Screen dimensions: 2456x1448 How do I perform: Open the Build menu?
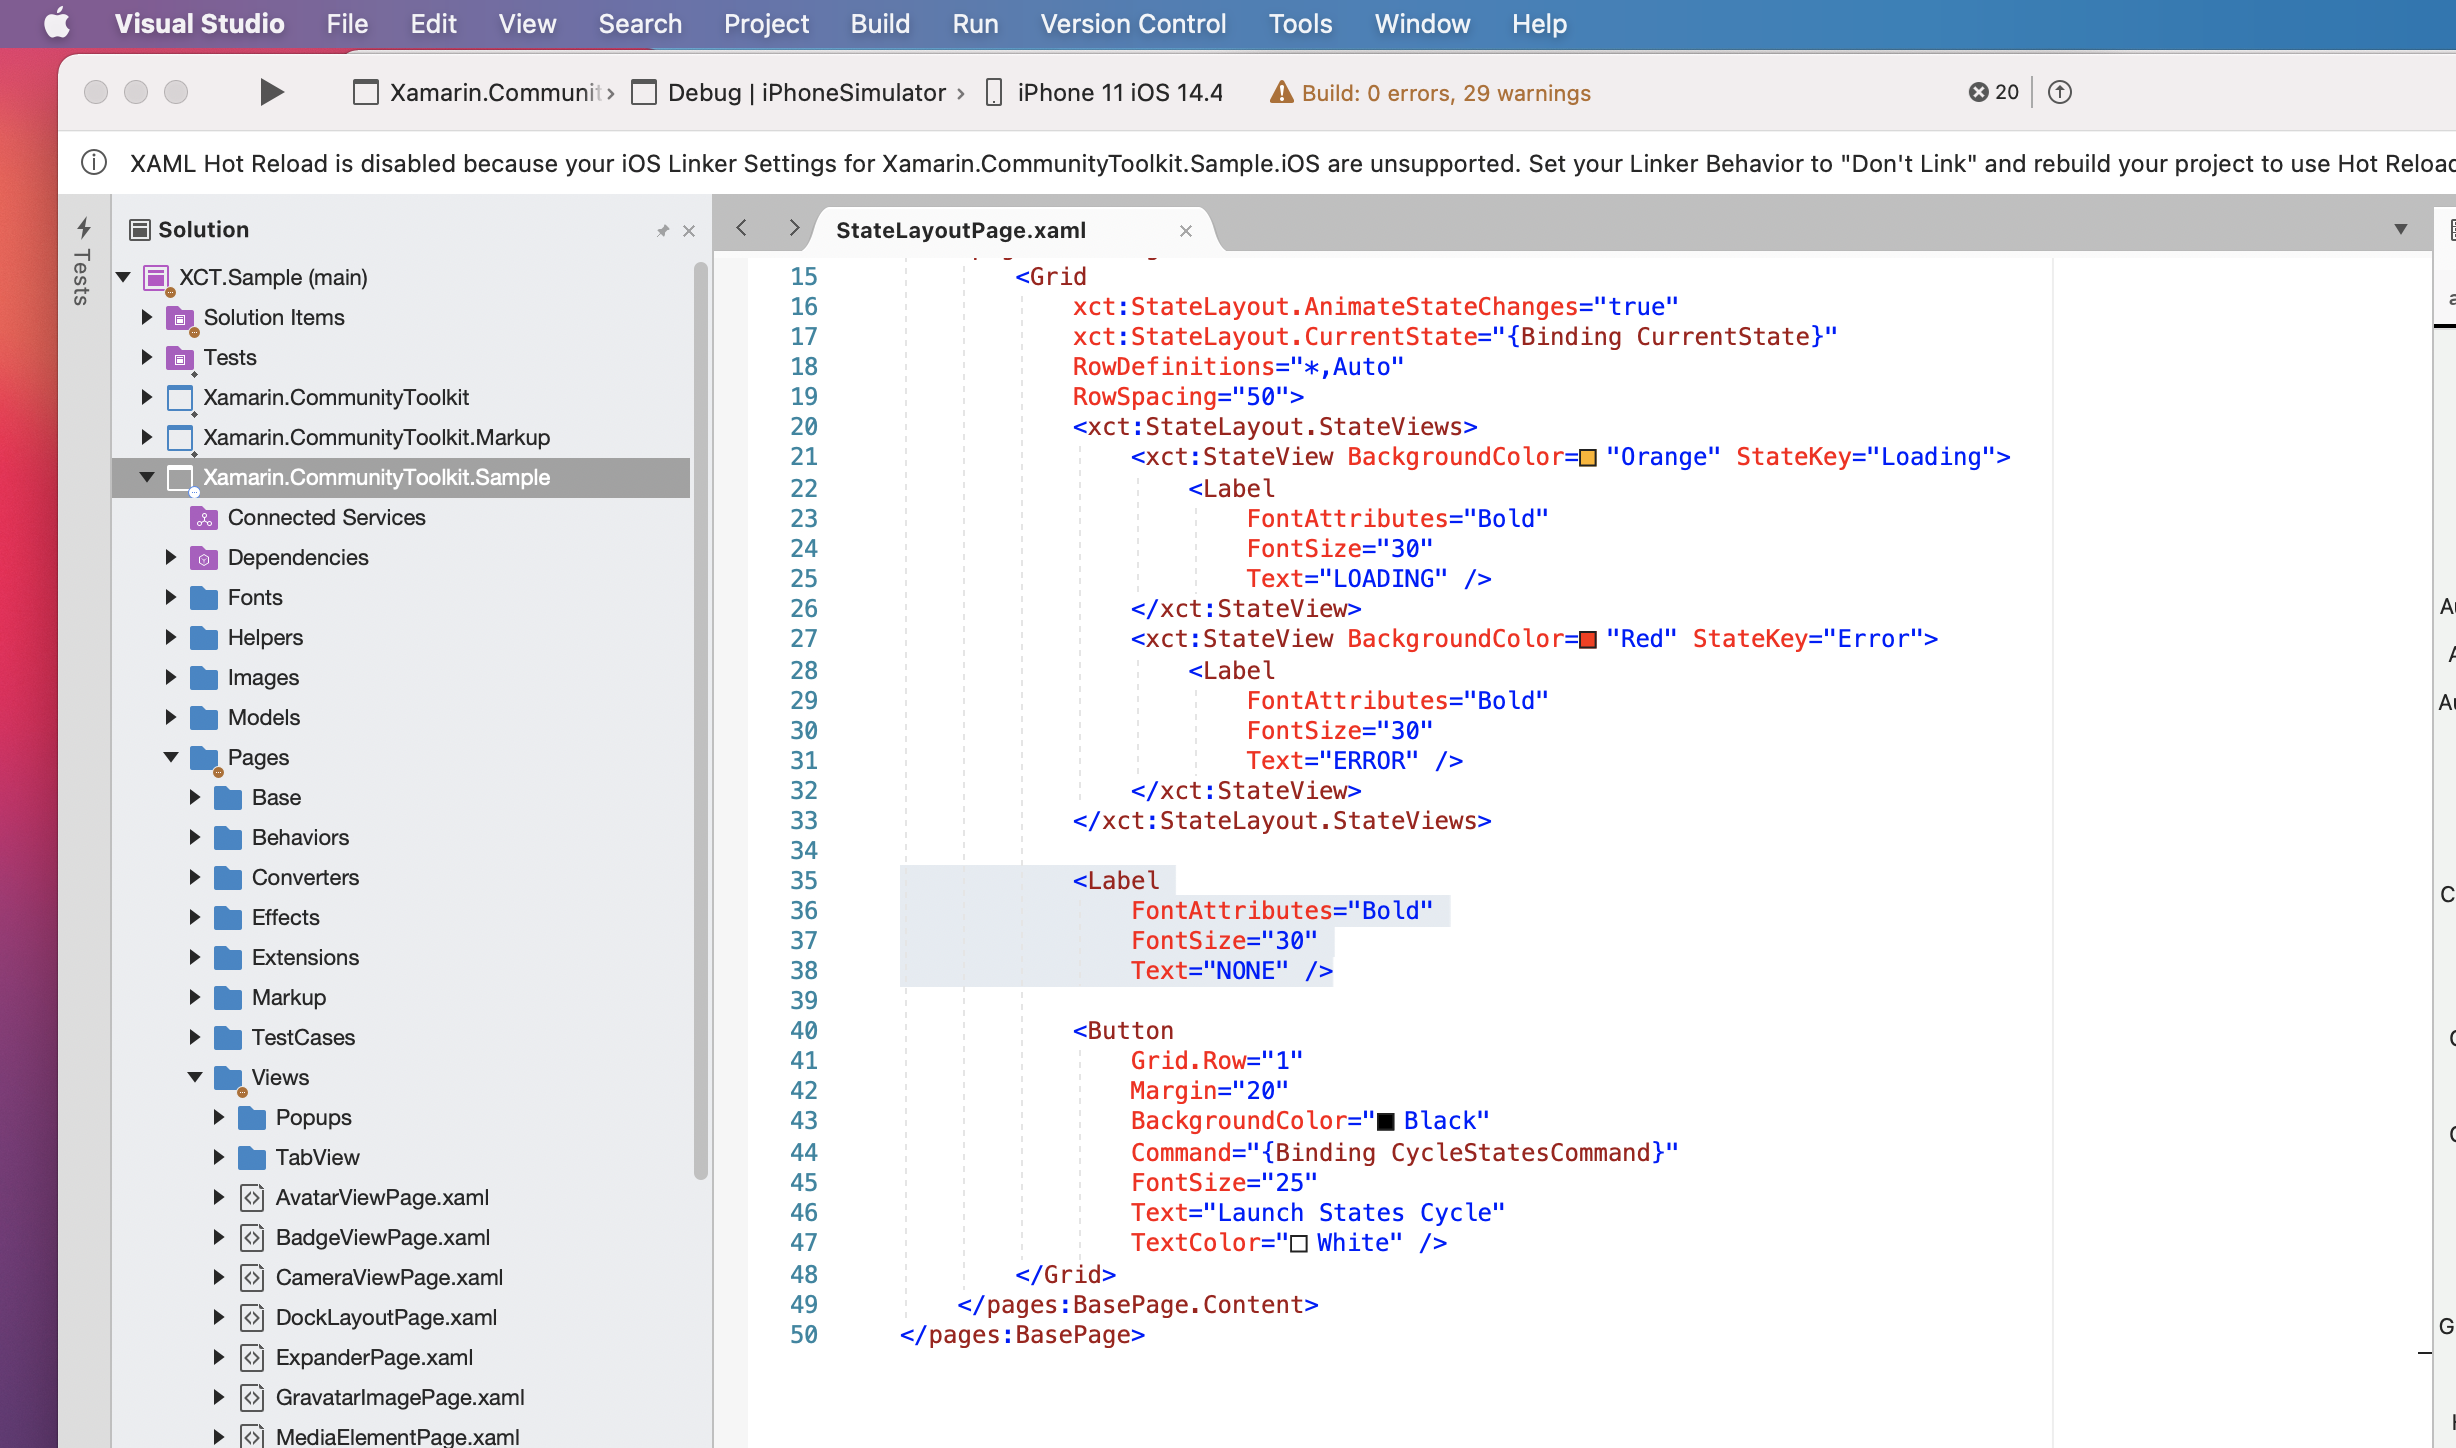pyautogui.click(x=880, y=24)
